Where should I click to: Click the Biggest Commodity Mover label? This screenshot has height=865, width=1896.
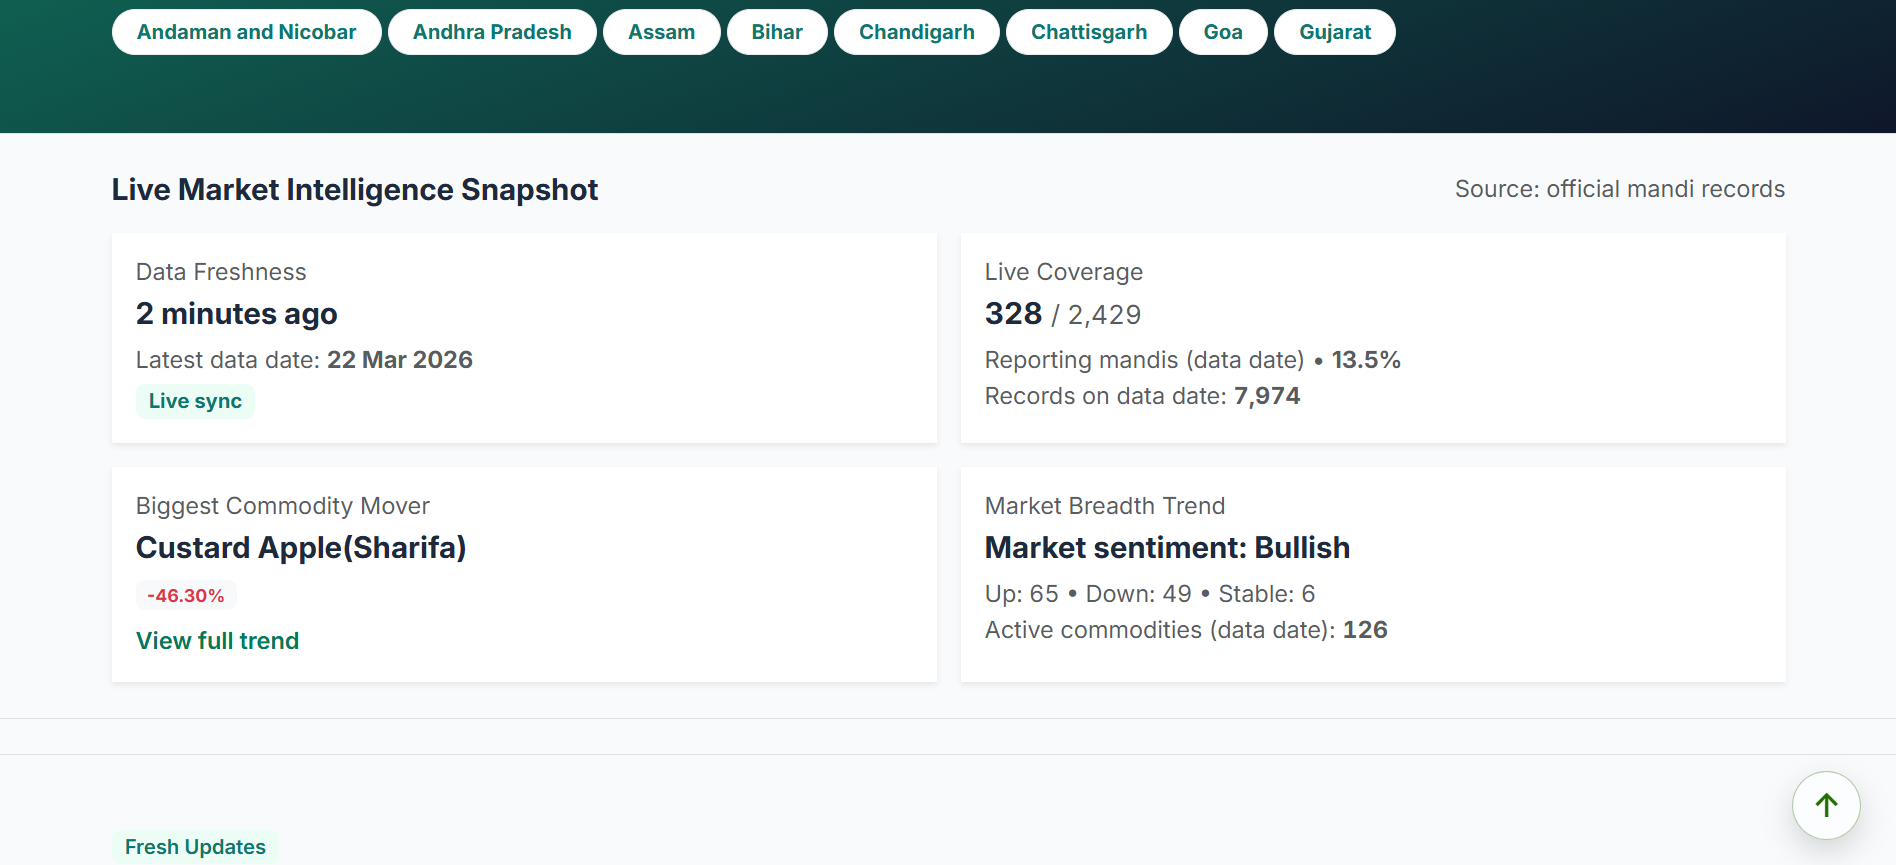coord(283,506)
